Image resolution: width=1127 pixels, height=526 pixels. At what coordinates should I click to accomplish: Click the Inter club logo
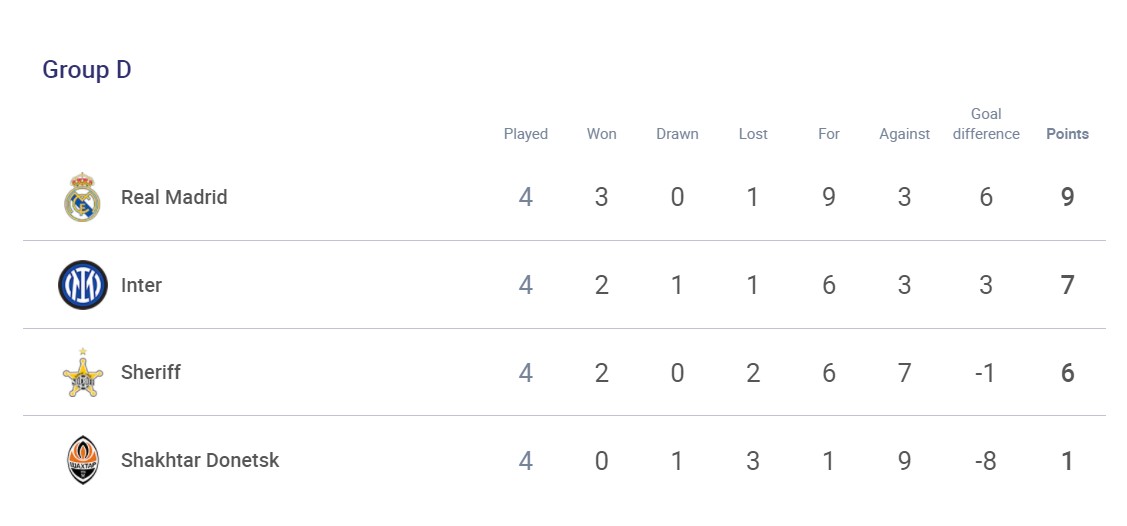[82, 285]
